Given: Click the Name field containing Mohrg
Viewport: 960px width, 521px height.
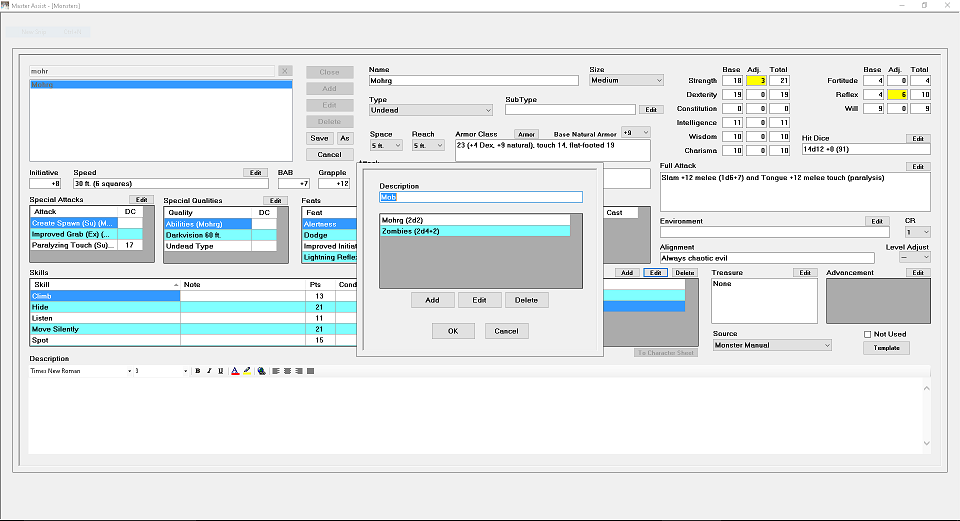Looking at the screenshot, I should coord(473,81).
